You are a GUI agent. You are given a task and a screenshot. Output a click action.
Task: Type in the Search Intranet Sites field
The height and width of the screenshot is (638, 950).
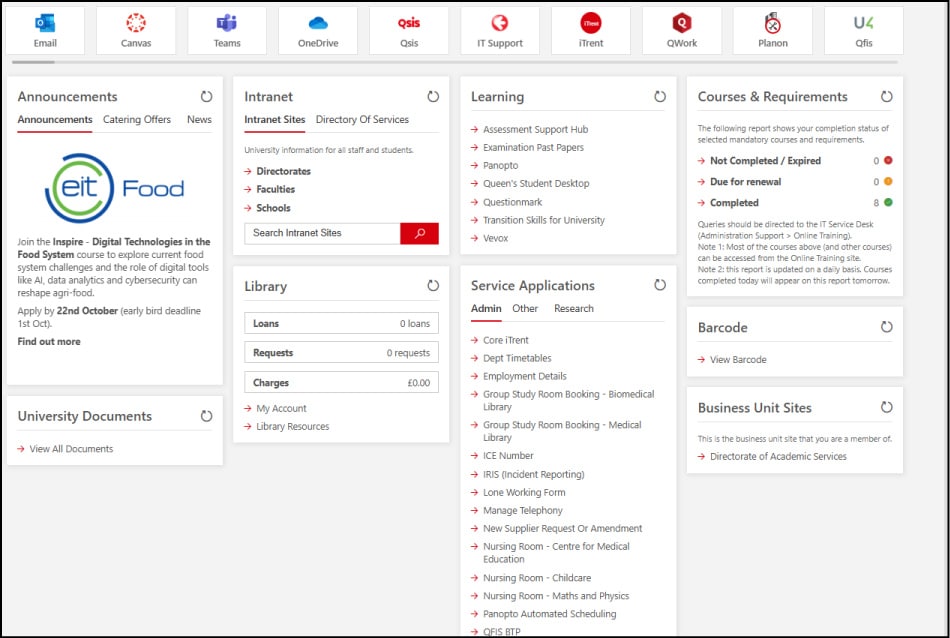coord(322,233)
